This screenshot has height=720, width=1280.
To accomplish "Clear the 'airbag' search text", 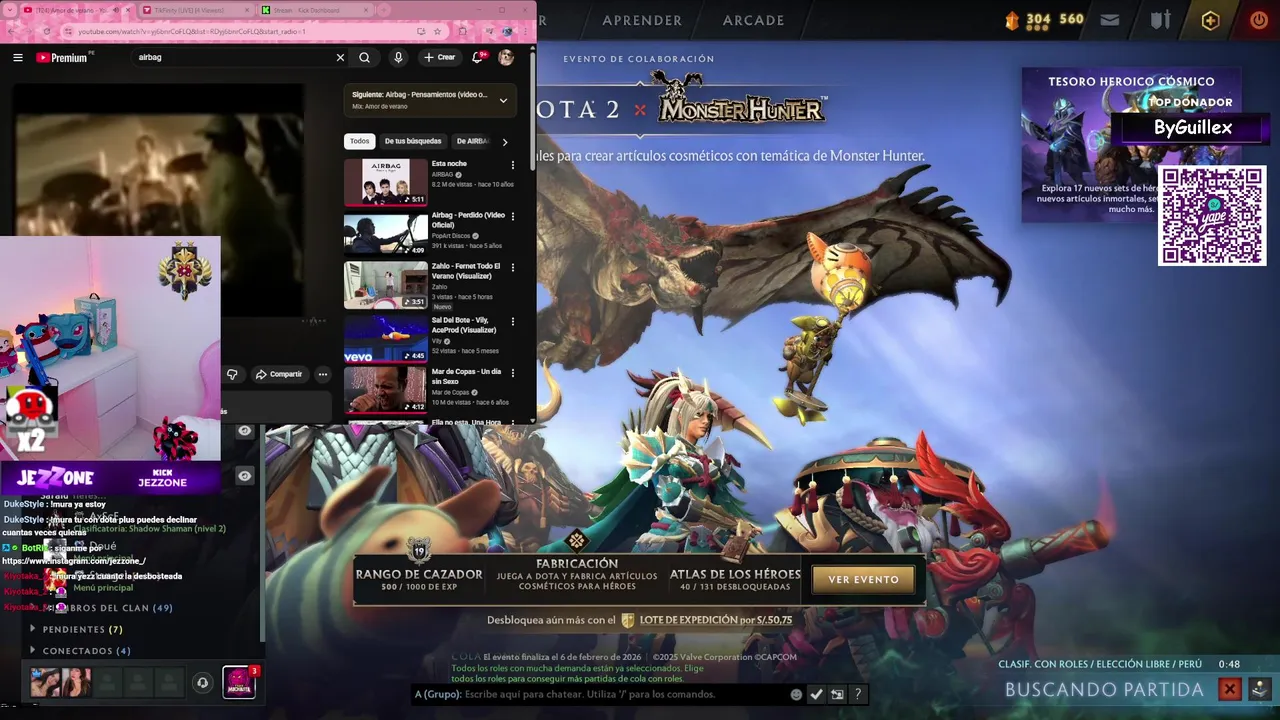I will [x=340, y=57].
